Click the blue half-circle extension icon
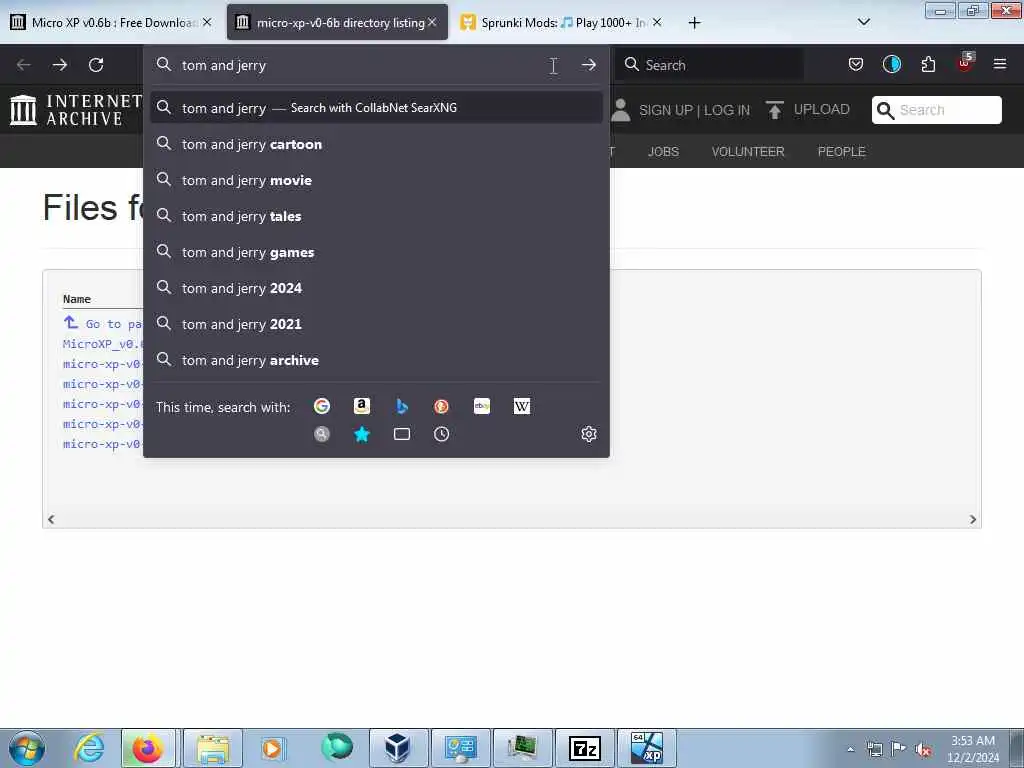Image resolution: width=1024 pixels, height=768 pixels. coord(891,64)
